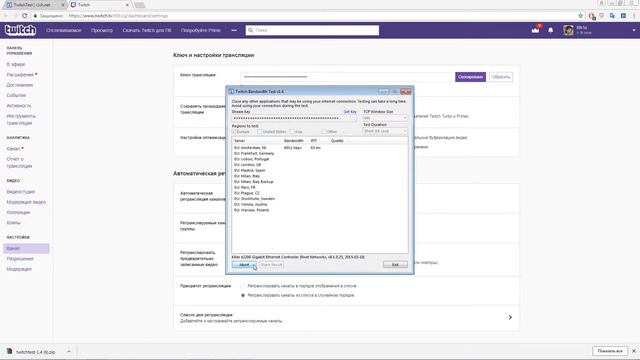
Task: Switch to the Twitch tab
Action: point(100,5)
